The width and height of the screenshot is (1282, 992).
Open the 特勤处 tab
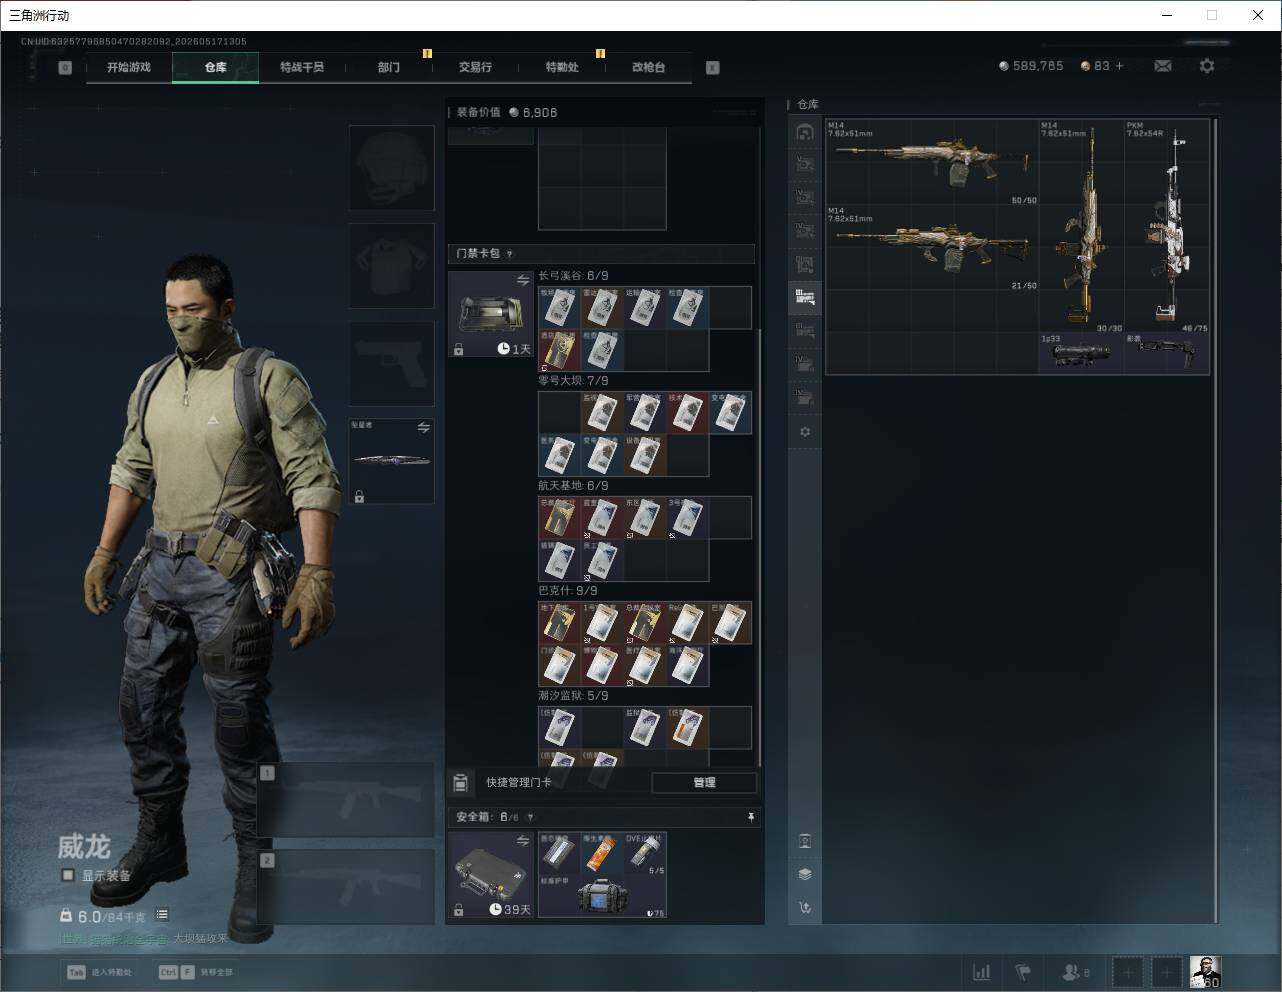click(562, 67)
